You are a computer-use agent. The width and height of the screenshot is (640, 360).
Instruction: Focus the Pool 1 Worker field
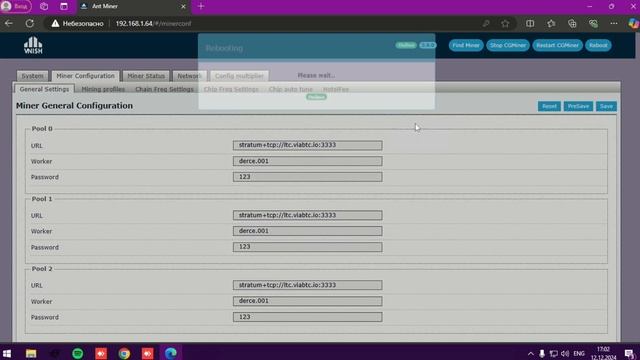coord(307,231)
